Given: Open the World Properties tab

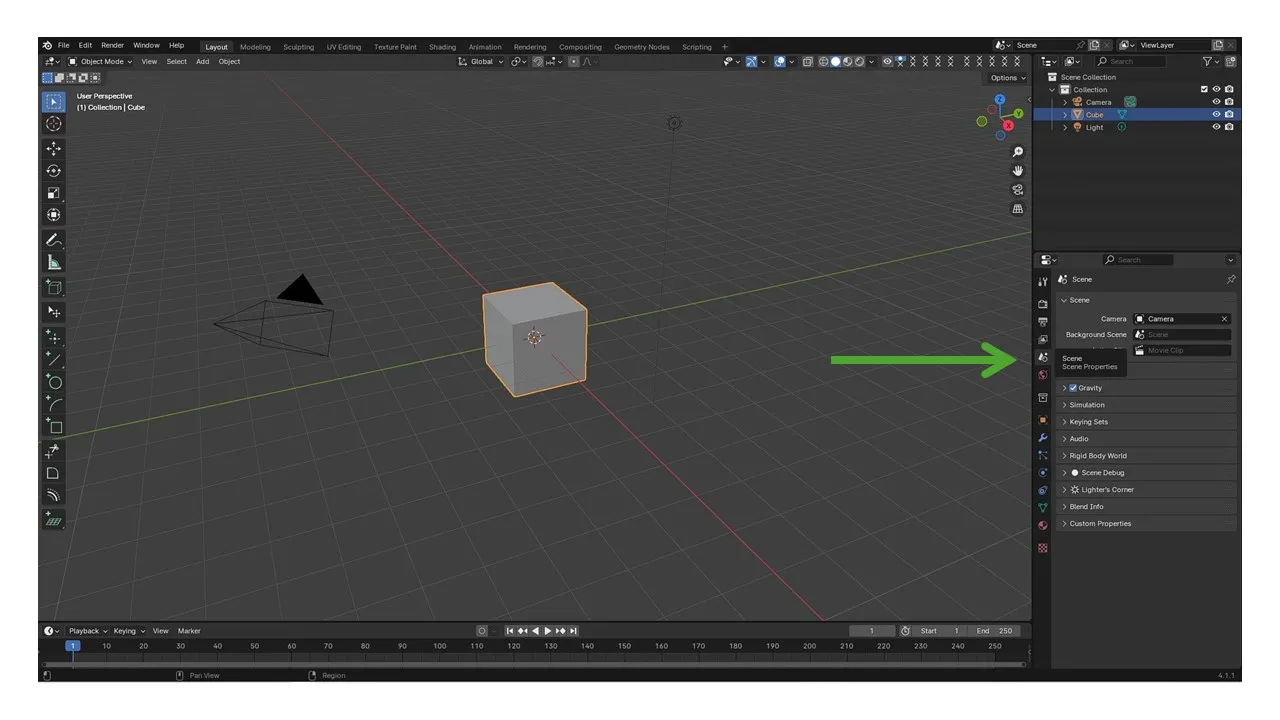Looking at the screenshot, I should (1043, 376).
